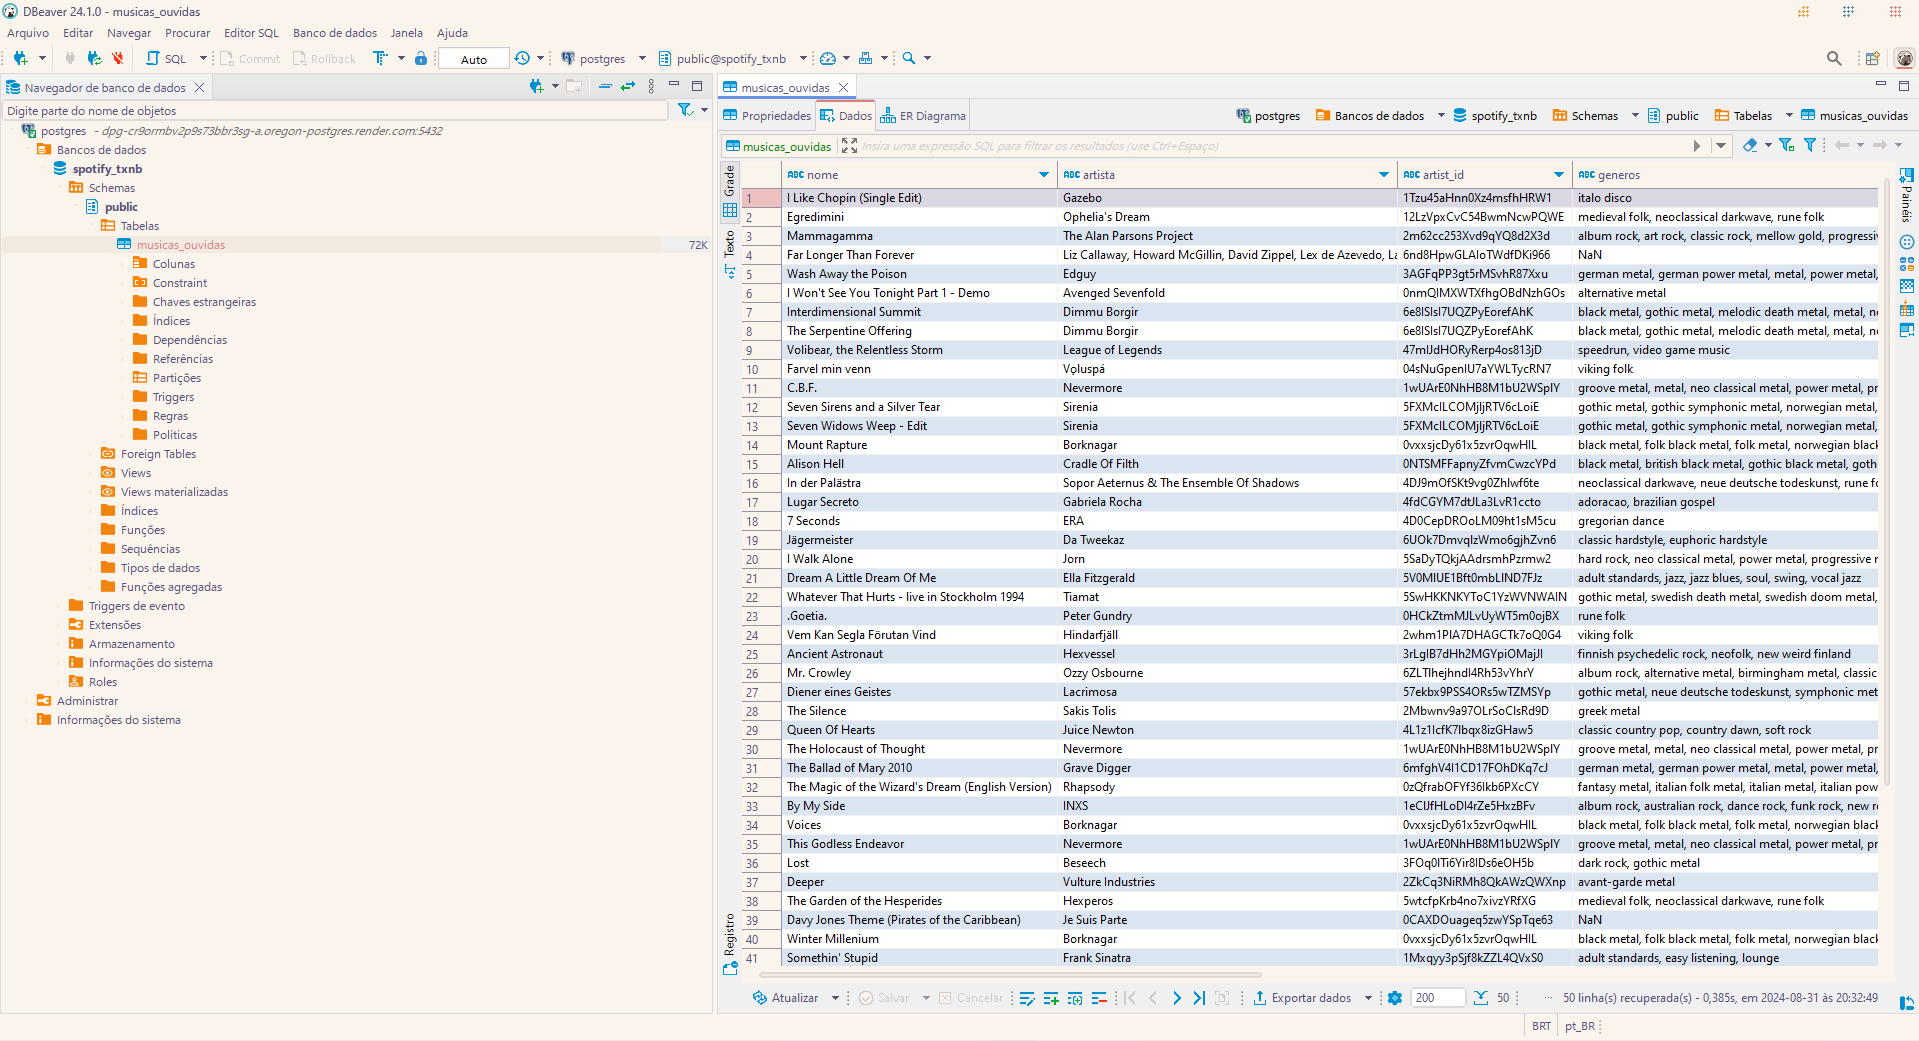Close the musicas_ouvidas editor tab
The height and width of the screenshot is (1041, 1919).
pos(843,88)
